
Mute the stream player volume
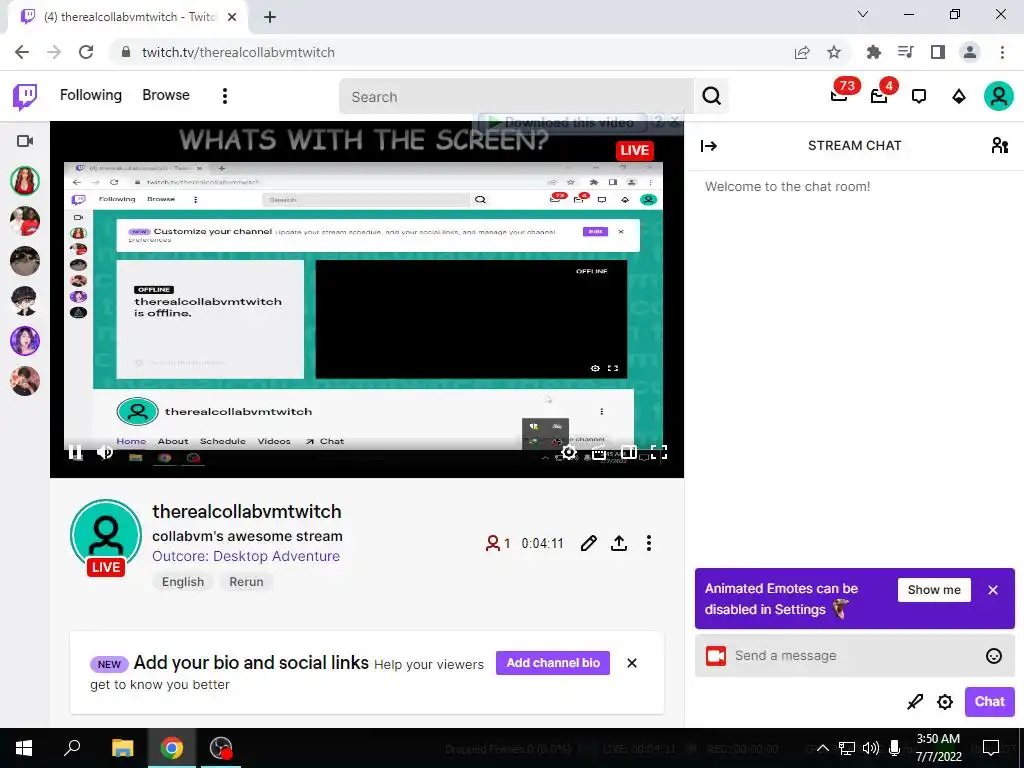[104, 452]
